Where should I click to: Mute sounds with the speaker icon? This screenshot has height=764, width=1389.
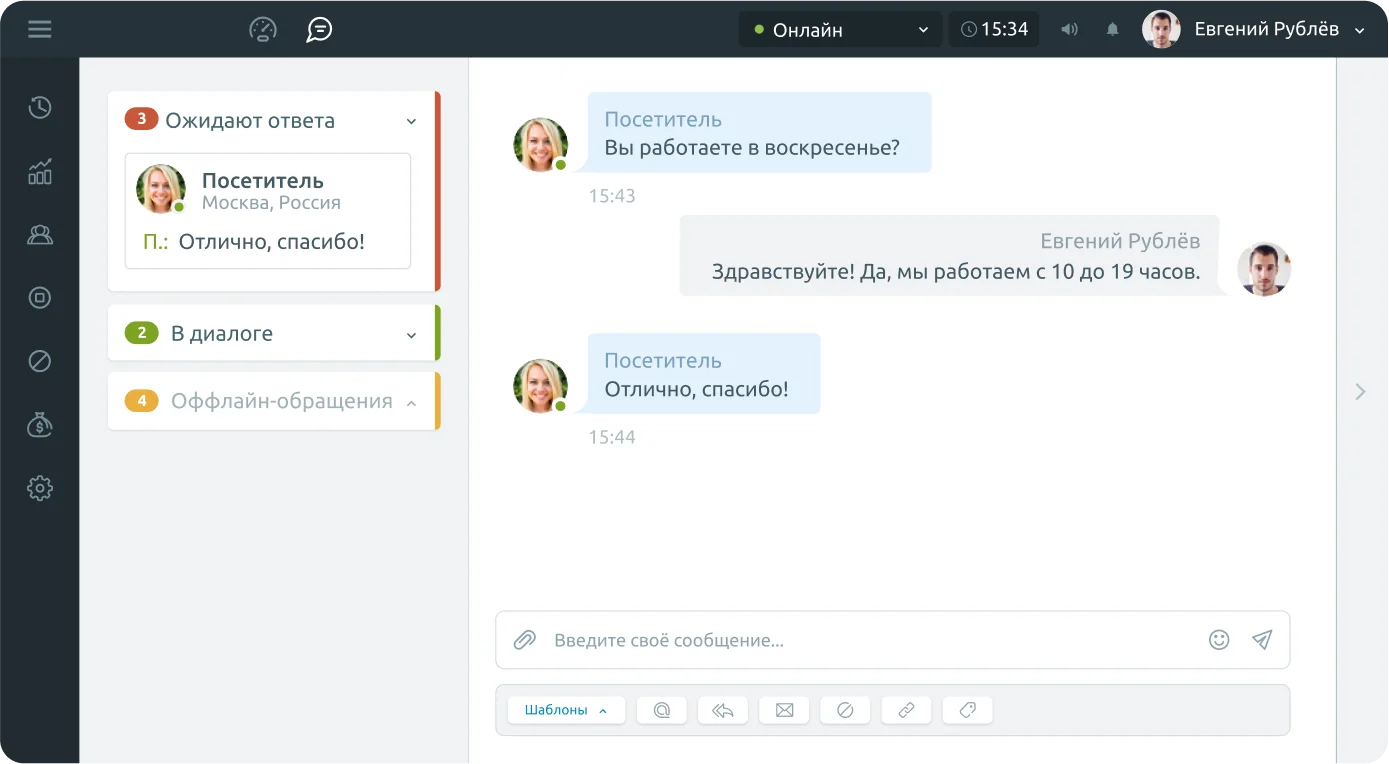[x=1069, y=29]
